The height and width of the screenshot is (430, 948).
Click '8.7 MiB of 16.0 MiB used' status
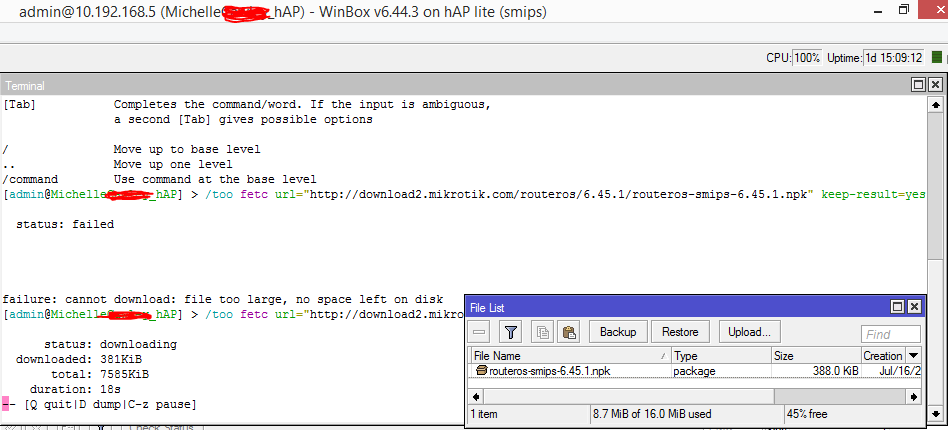point(687,414)
